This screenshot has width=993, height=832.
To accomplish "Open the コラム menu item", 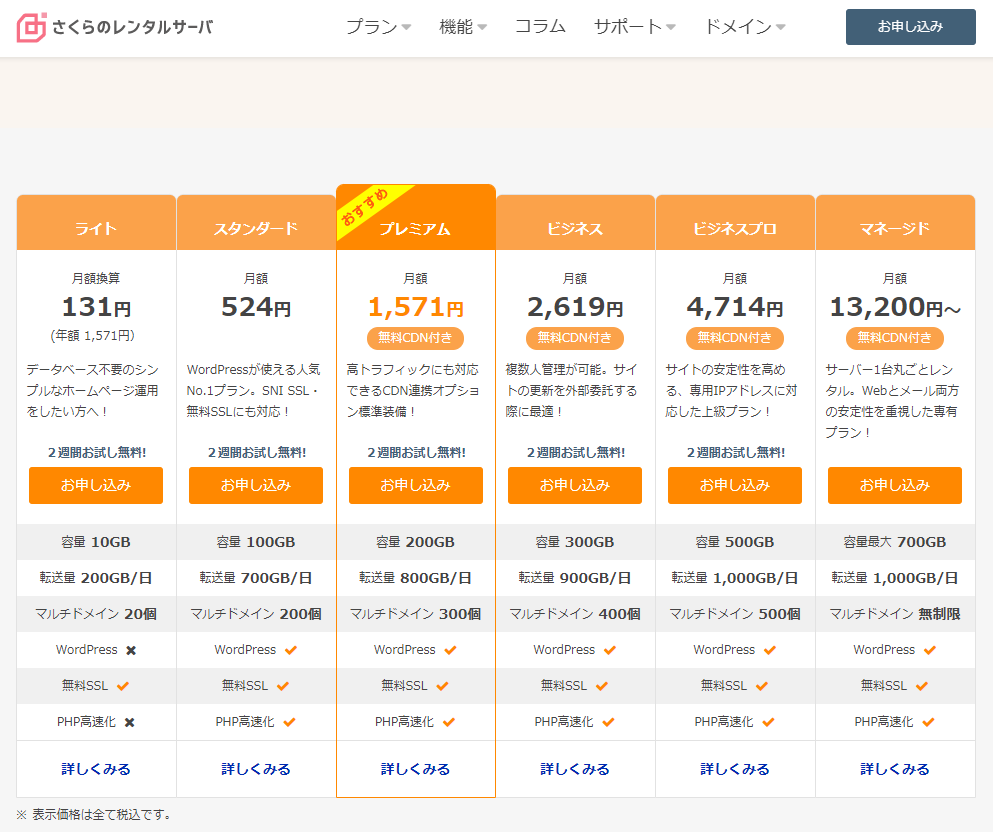I will [x=540, y=27].
